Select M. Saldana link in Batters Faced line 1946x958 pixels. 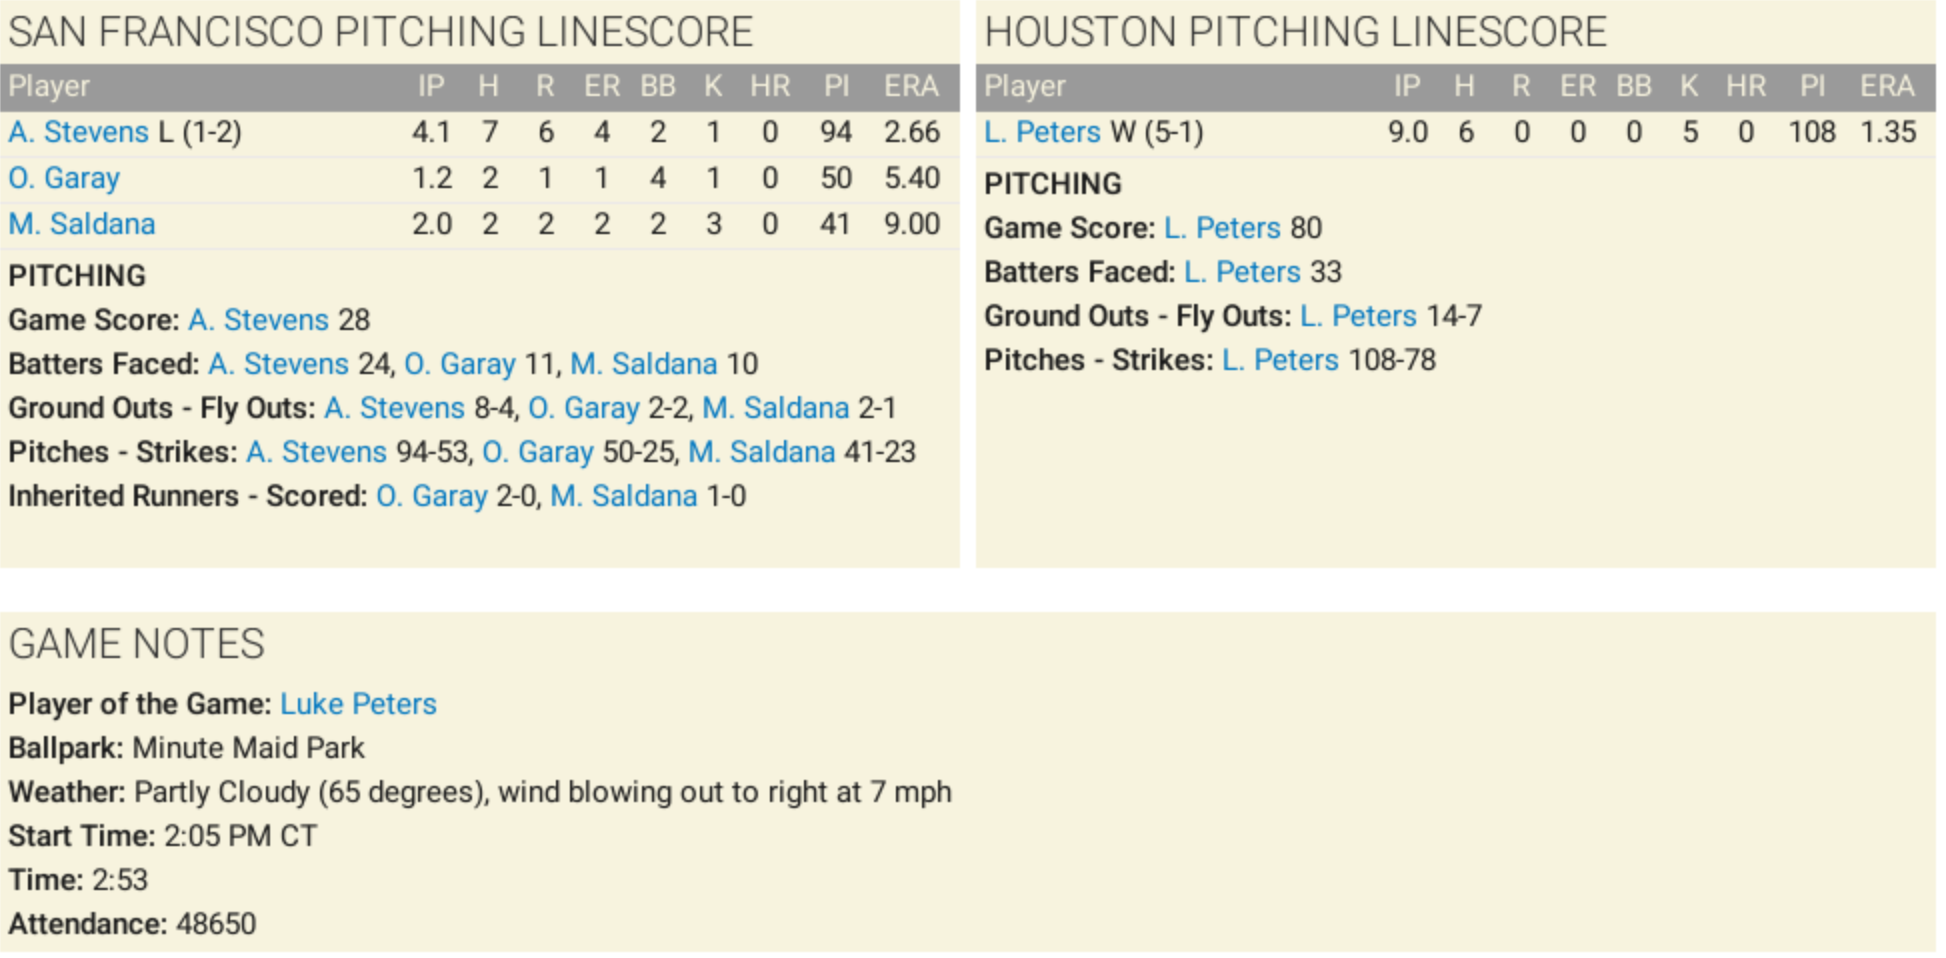(643, 364)
